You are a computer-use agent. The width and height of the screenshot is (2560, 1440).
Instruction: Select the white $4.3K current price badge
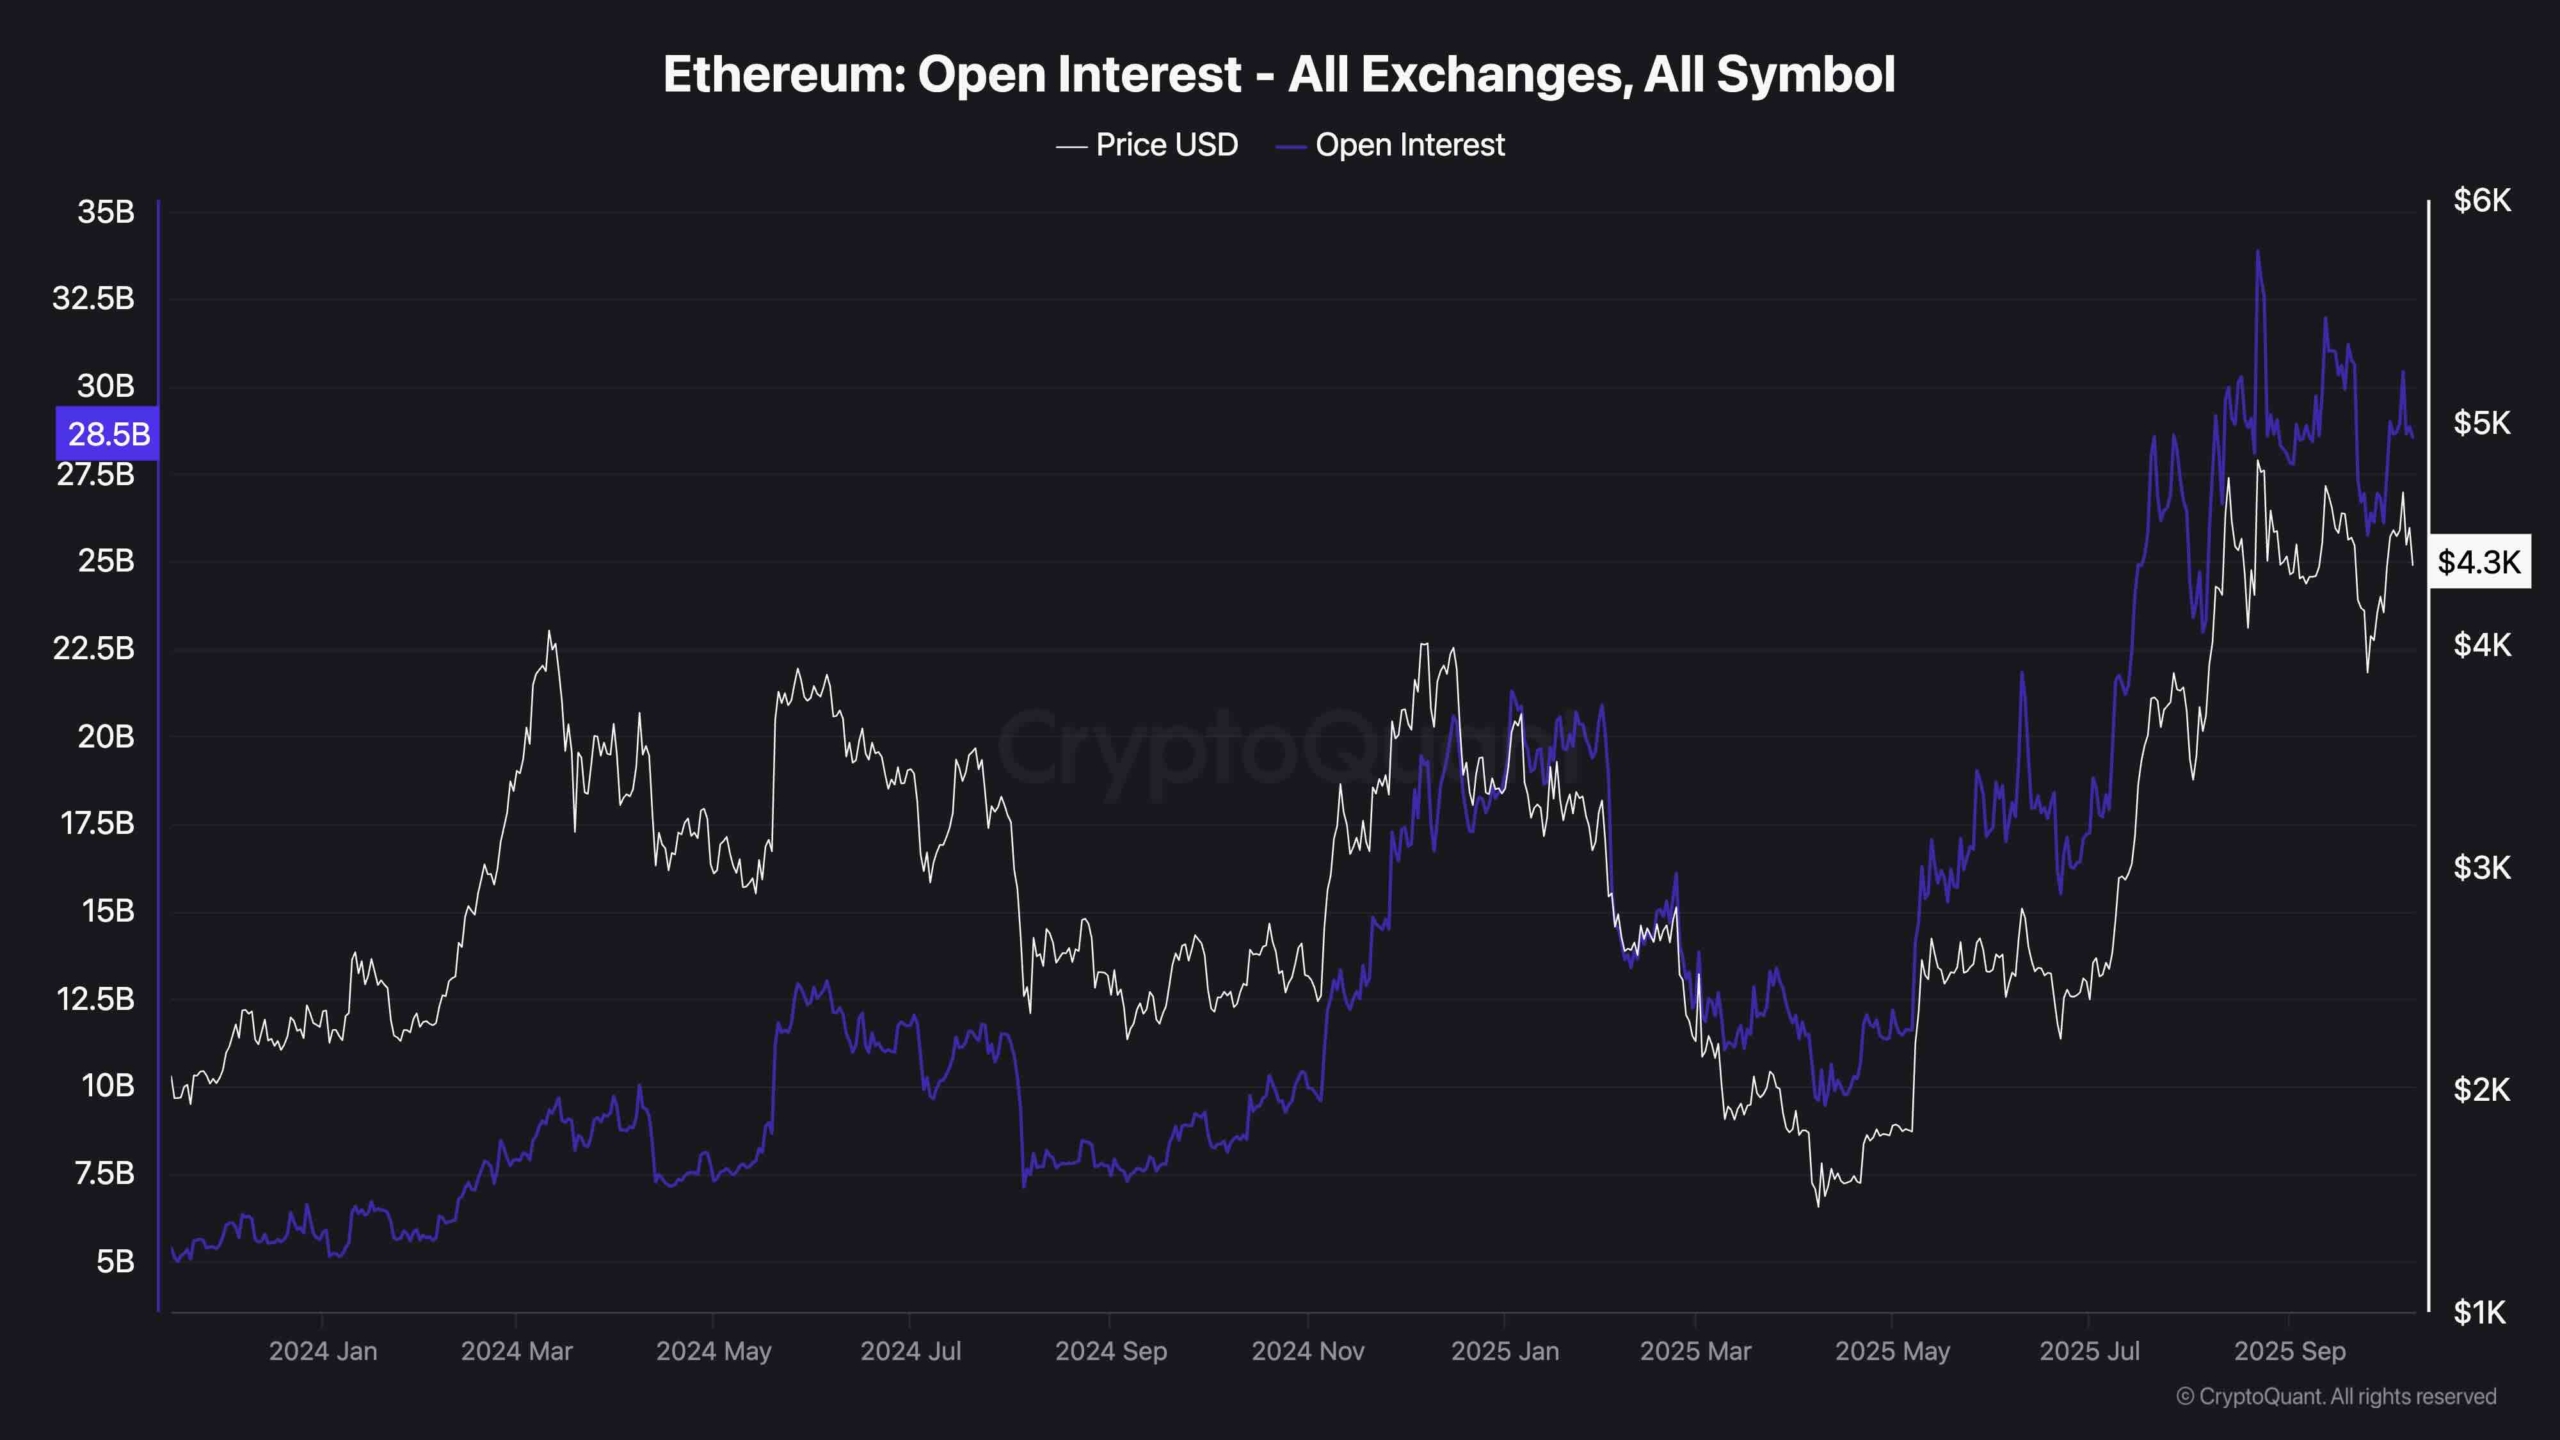coord(2479,562)
